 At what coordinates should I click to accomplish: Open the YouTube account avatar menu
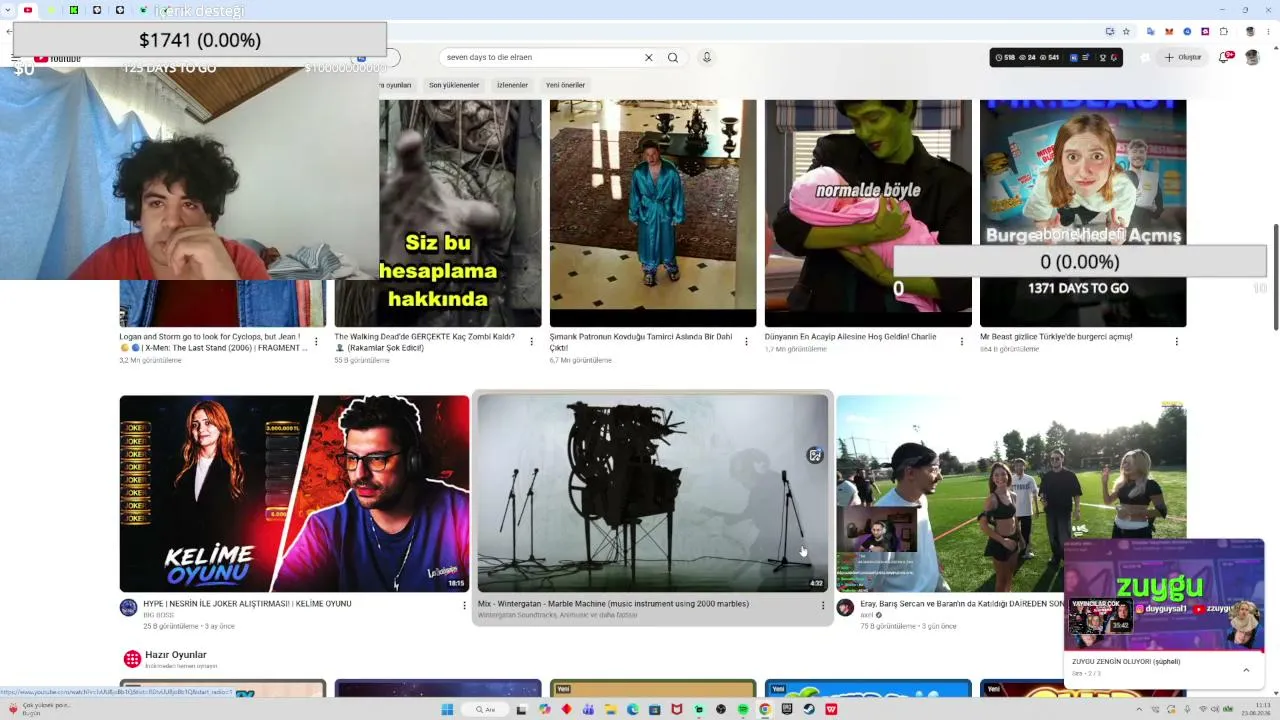tap(1252, 57)
